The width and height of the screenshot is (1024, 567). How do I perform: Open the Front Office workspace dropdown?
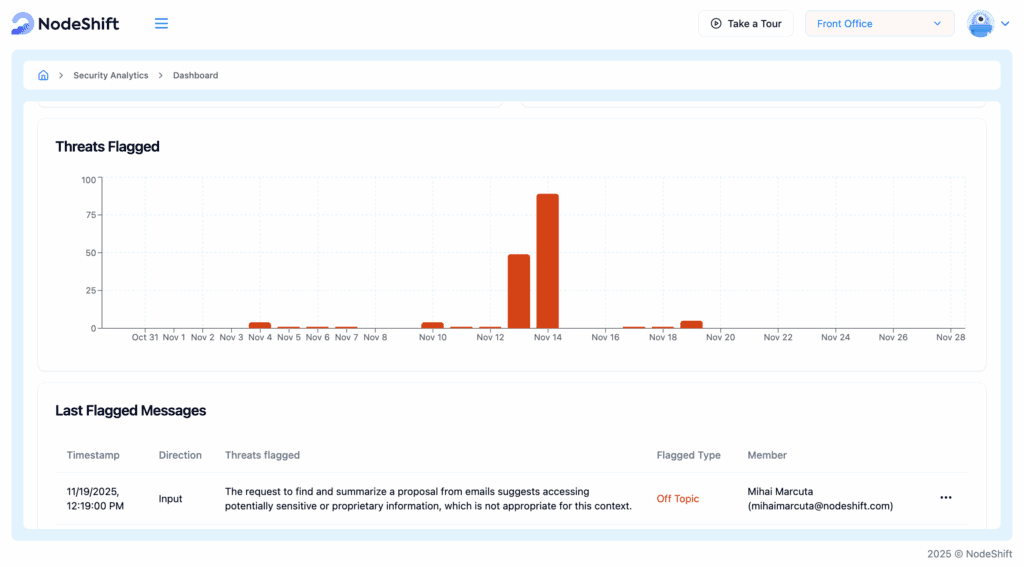[879, 24]
